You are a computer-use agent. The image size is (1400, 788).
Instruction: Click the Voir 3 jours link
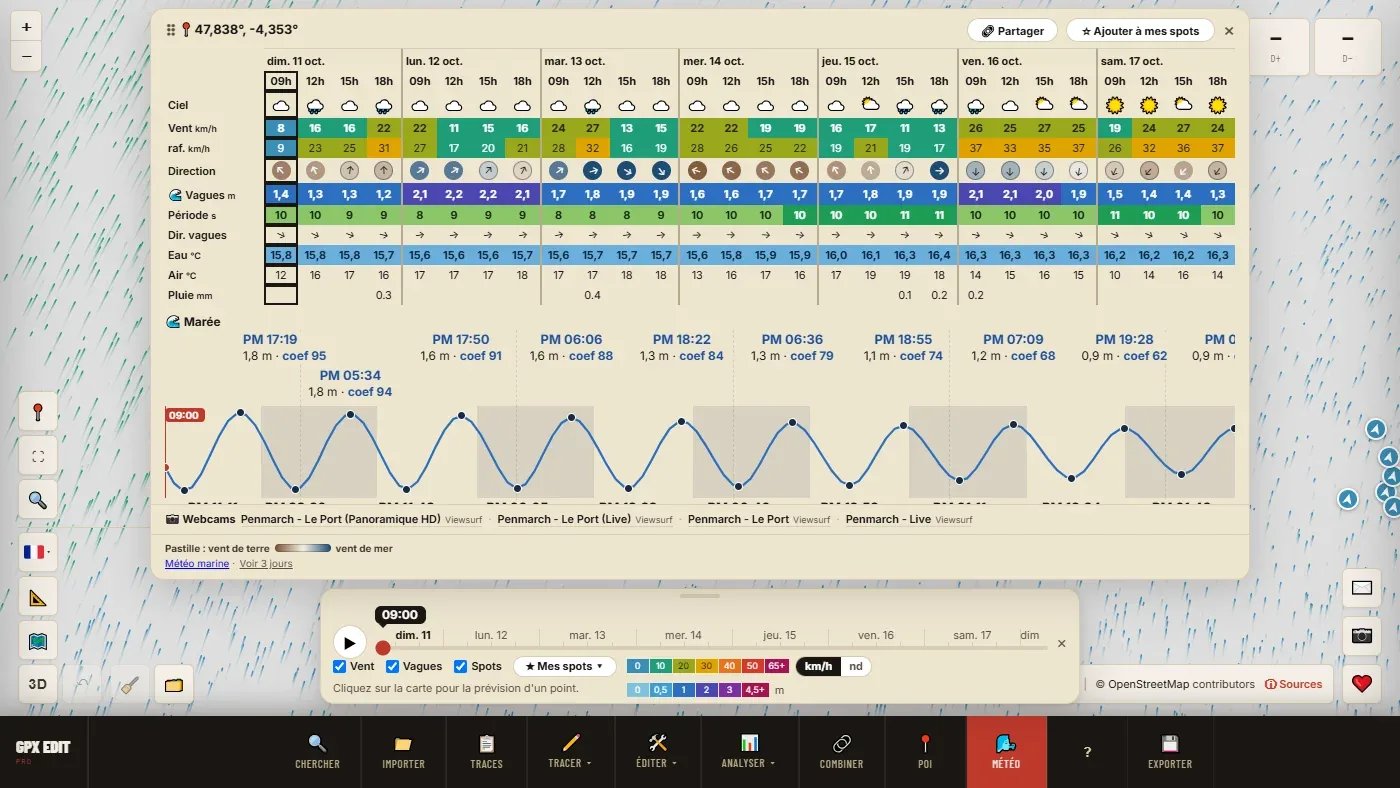266,564
